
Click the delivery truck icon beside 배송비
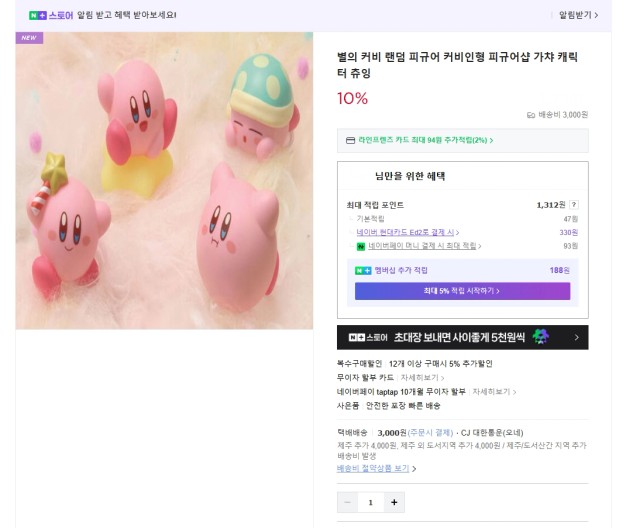click(x=531, y=115)
